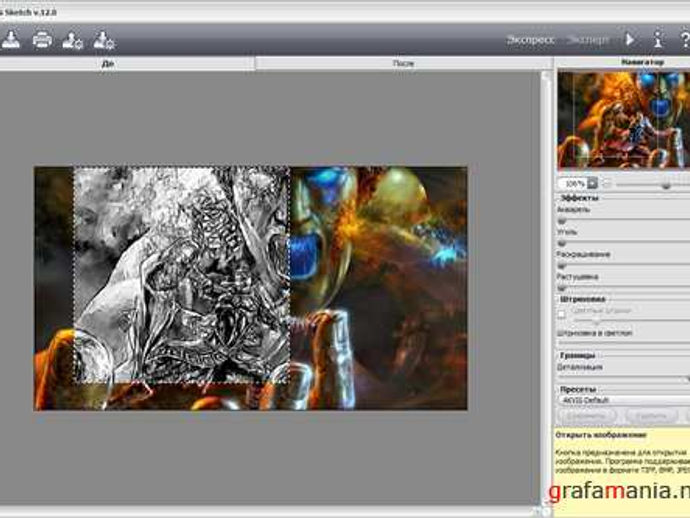This screenshot has width=690, height=518.
Task: Open the AKVIS Default presets dropdown
Action: pos(624,400)
